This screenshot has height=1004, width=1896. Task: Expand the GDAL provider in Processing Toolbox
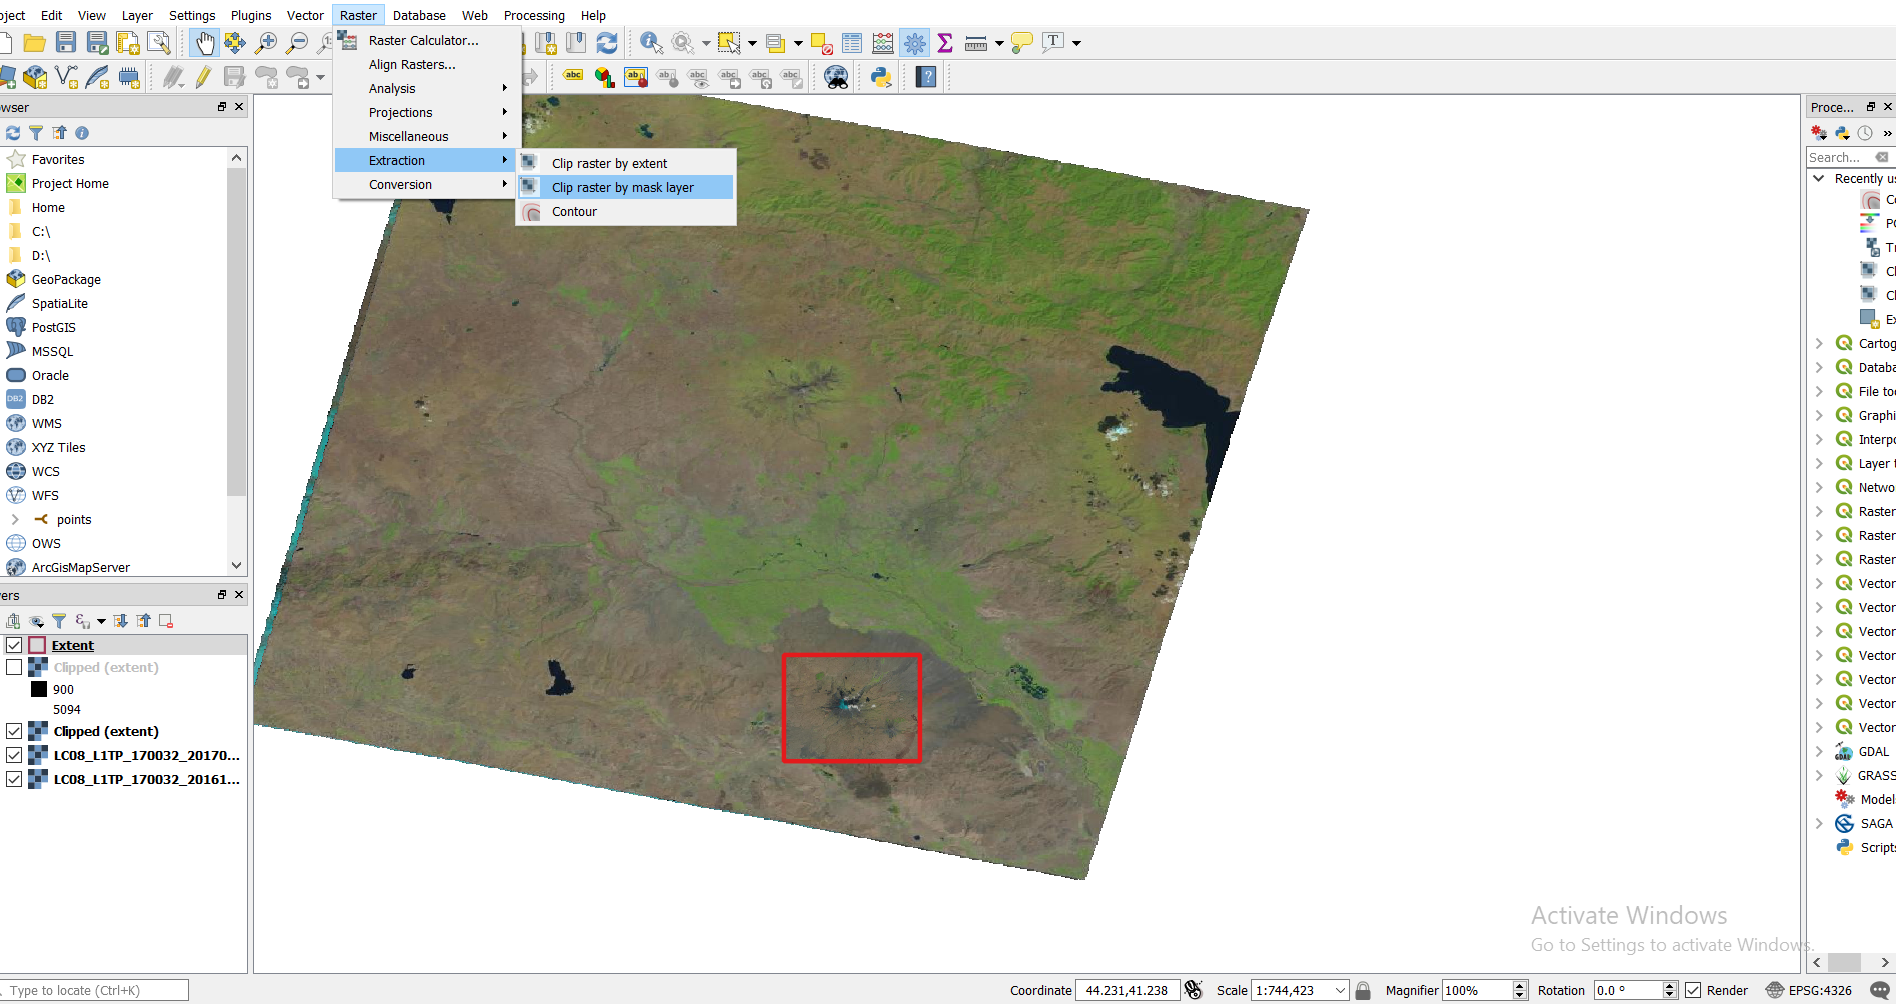[1820, 751]
